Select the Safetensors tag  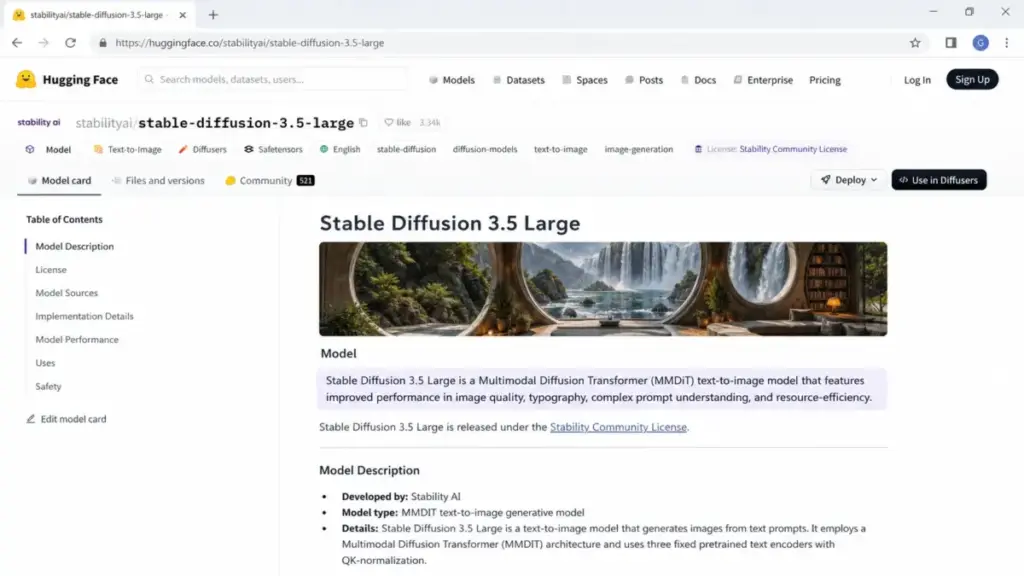273,149
